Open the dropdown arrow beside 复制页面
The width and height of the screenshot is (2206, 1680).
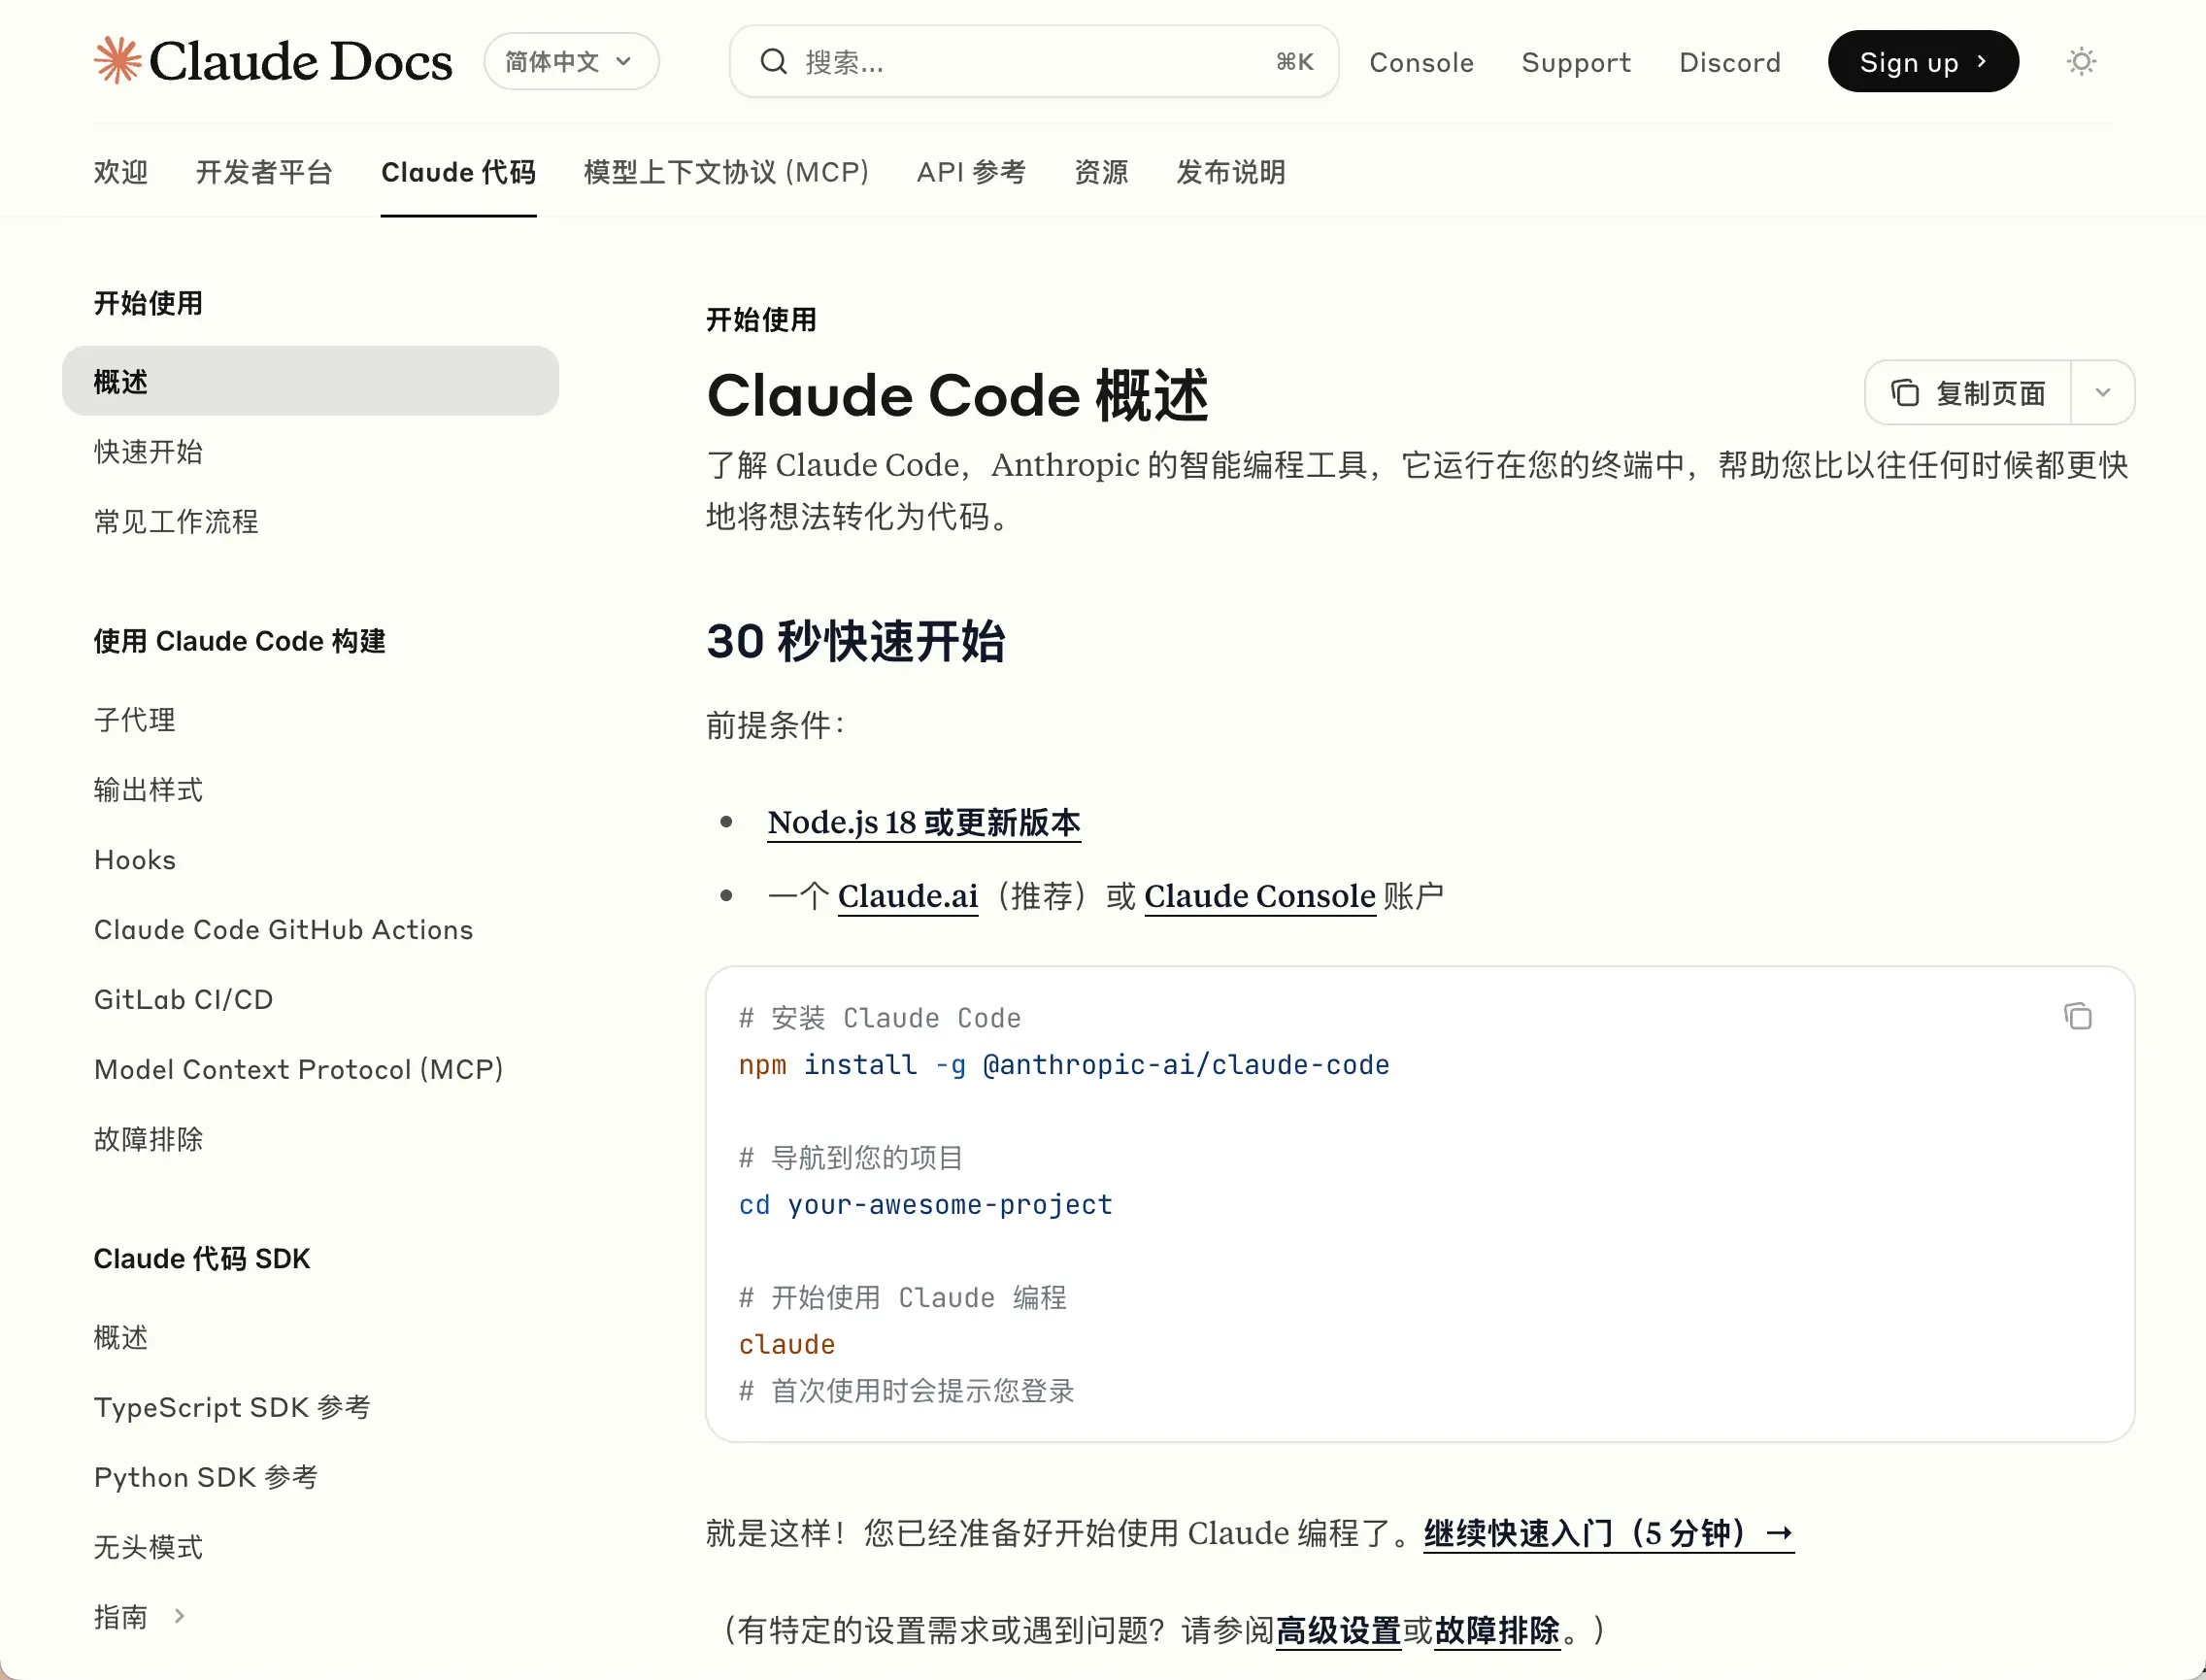(2102, 393)
